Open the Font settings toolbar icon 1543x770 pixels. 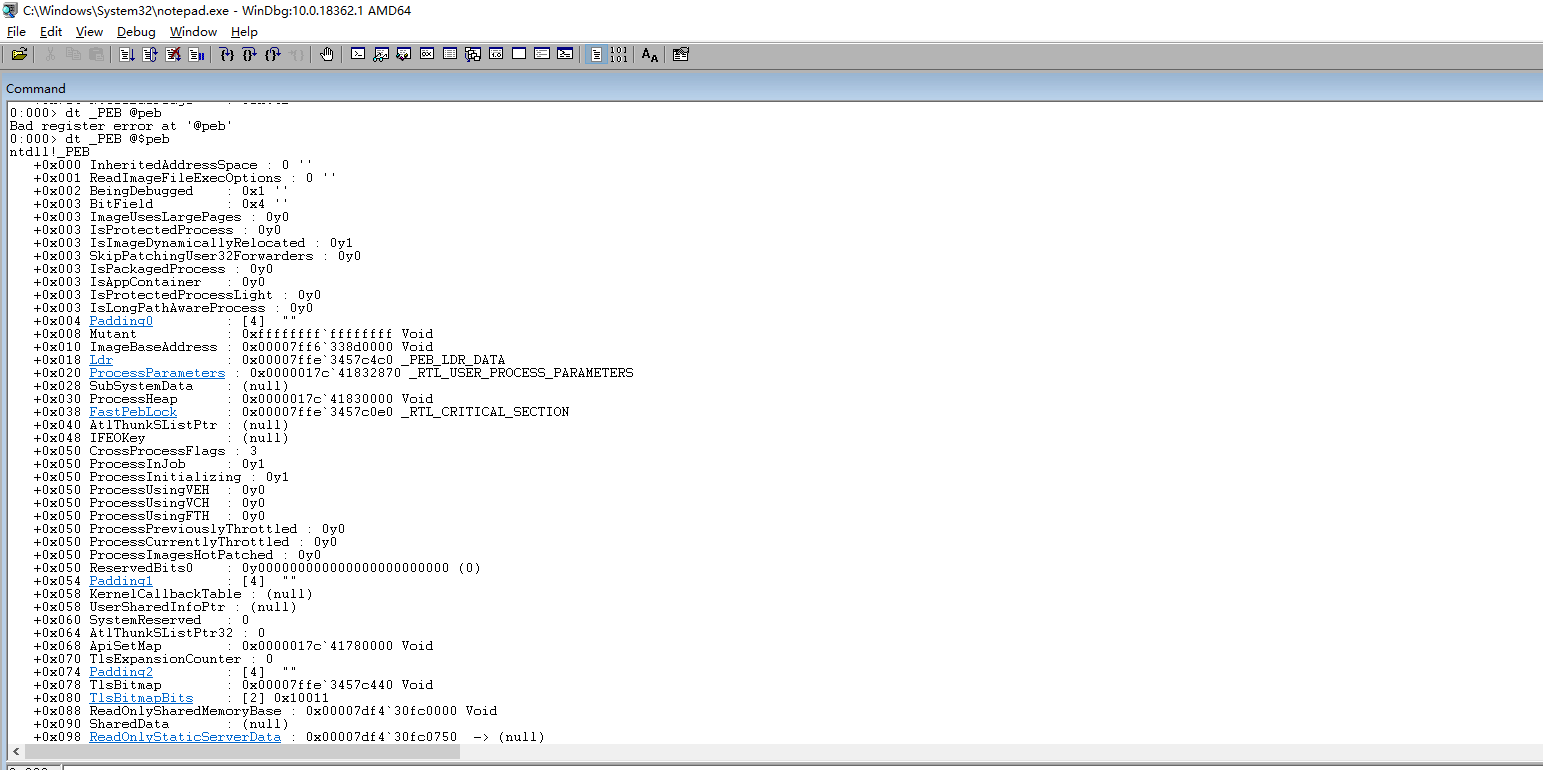(x=650, y=54)
